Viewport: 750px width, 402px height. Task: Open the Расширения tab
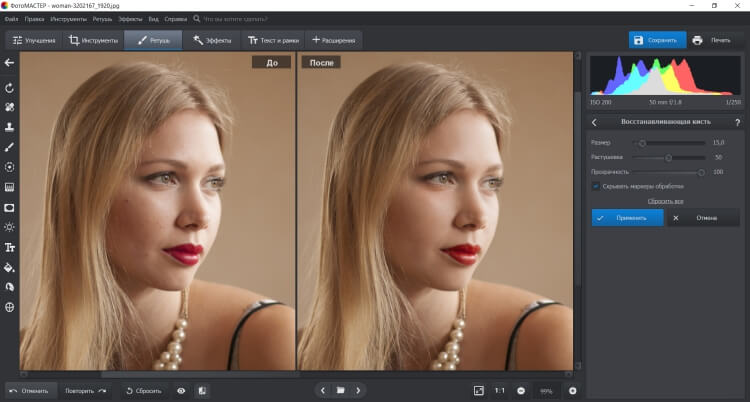(x=333, y=40)
